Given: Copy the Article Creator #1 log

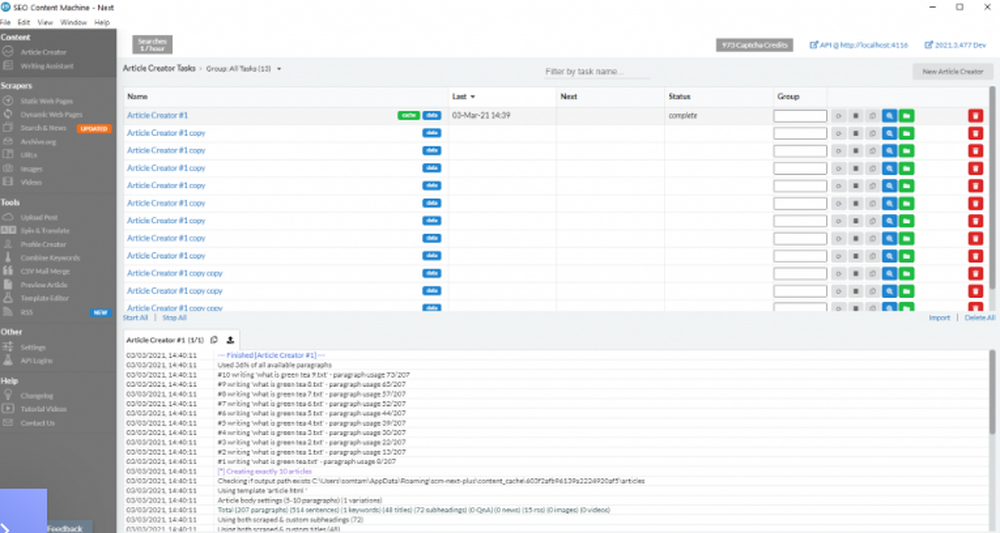Looking at the screenshot, I should pyautogui.click(x=214, y=340).
